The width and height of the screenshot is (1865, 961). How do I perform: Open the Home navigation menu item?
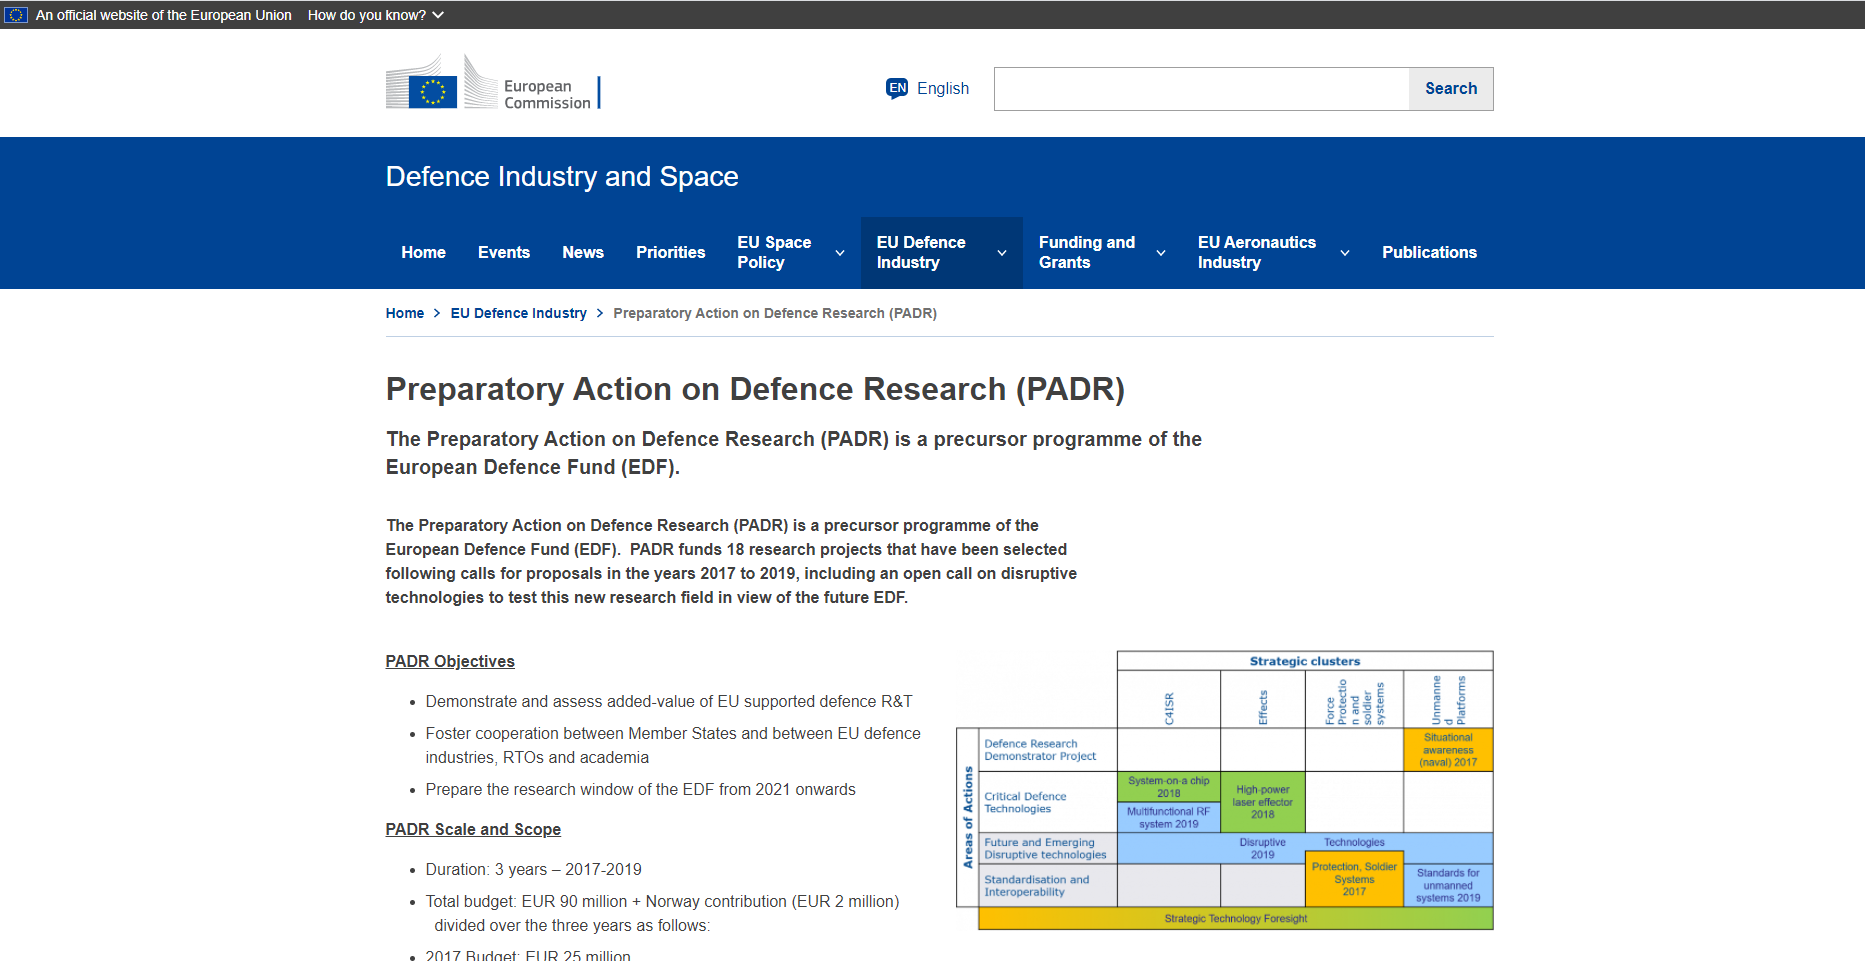point(423,253)
